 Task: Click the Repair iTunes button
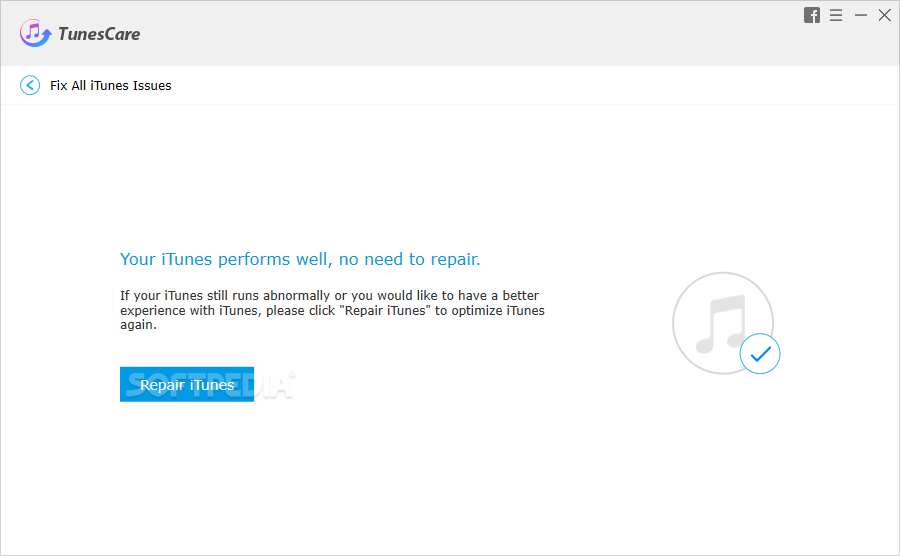click(x=187, y=384)
